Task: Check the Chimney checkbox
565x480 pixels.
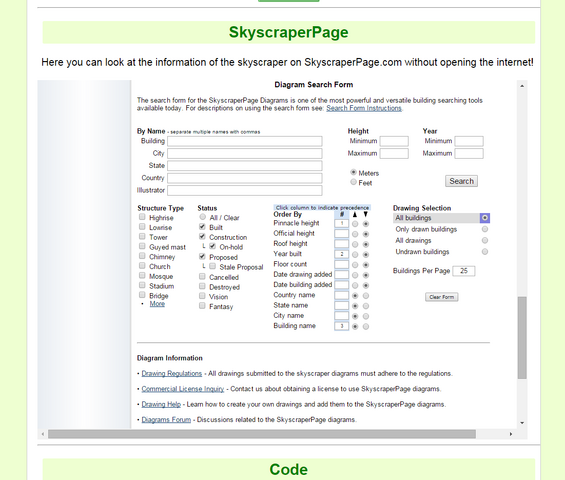Action: 142,256
